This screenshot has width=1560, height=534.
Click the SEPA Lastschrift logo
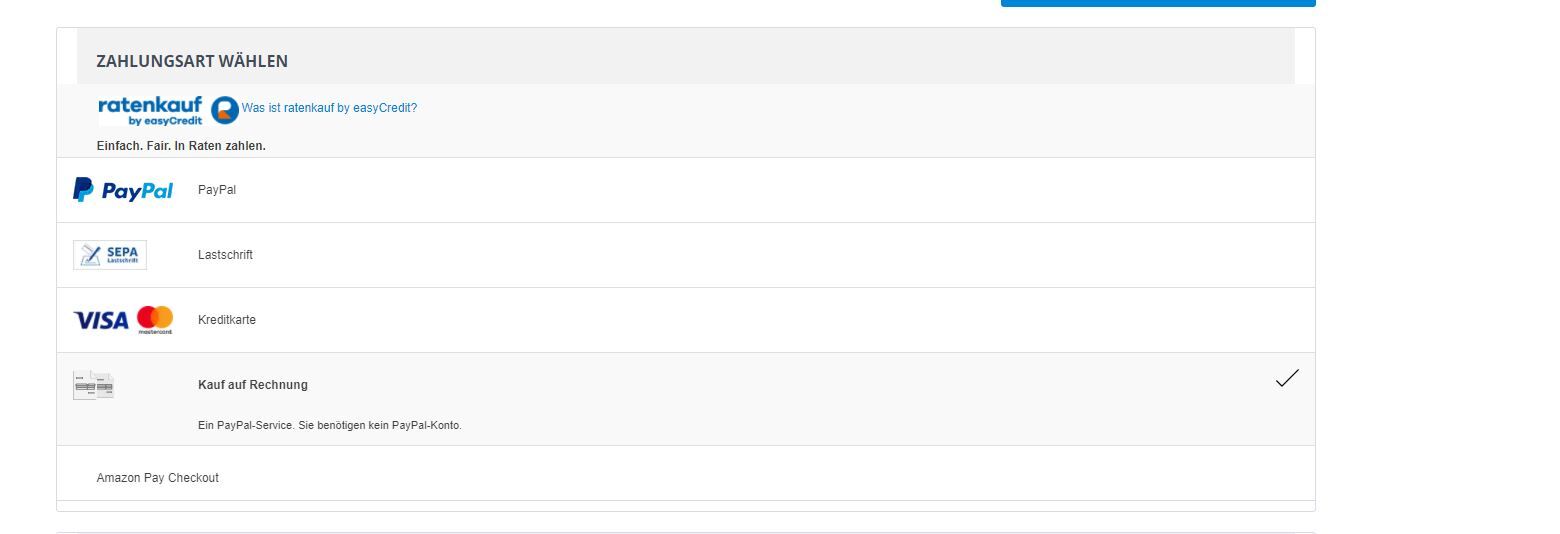110,255
